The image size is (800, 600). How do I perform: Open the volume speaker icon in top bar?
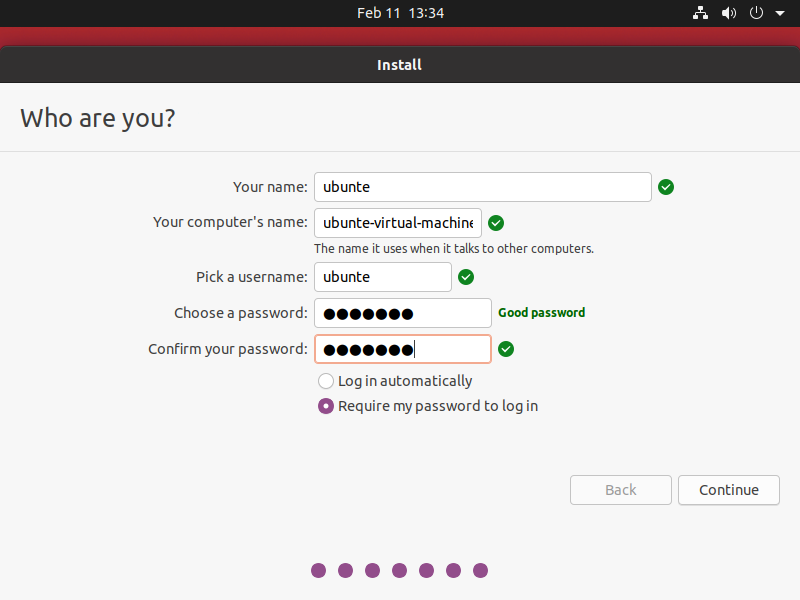pos(729,13)
